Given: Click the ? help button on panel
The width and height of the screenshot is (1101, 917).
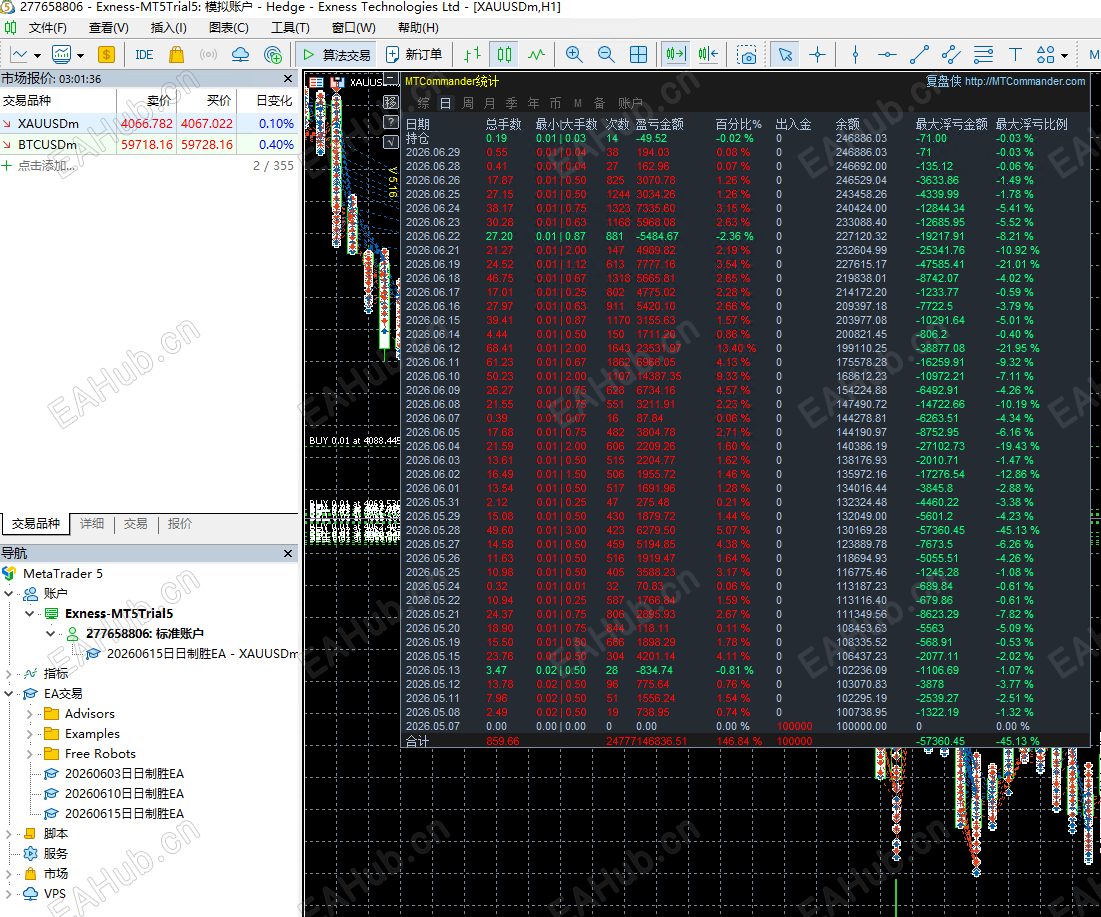Looking at the screenshot, I should (x=391, y=122).
